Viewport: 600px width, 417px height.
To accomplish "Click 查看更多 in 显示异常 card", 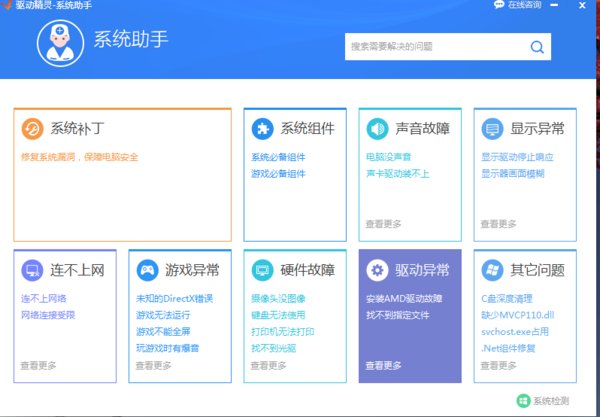I will coord(498,224).
